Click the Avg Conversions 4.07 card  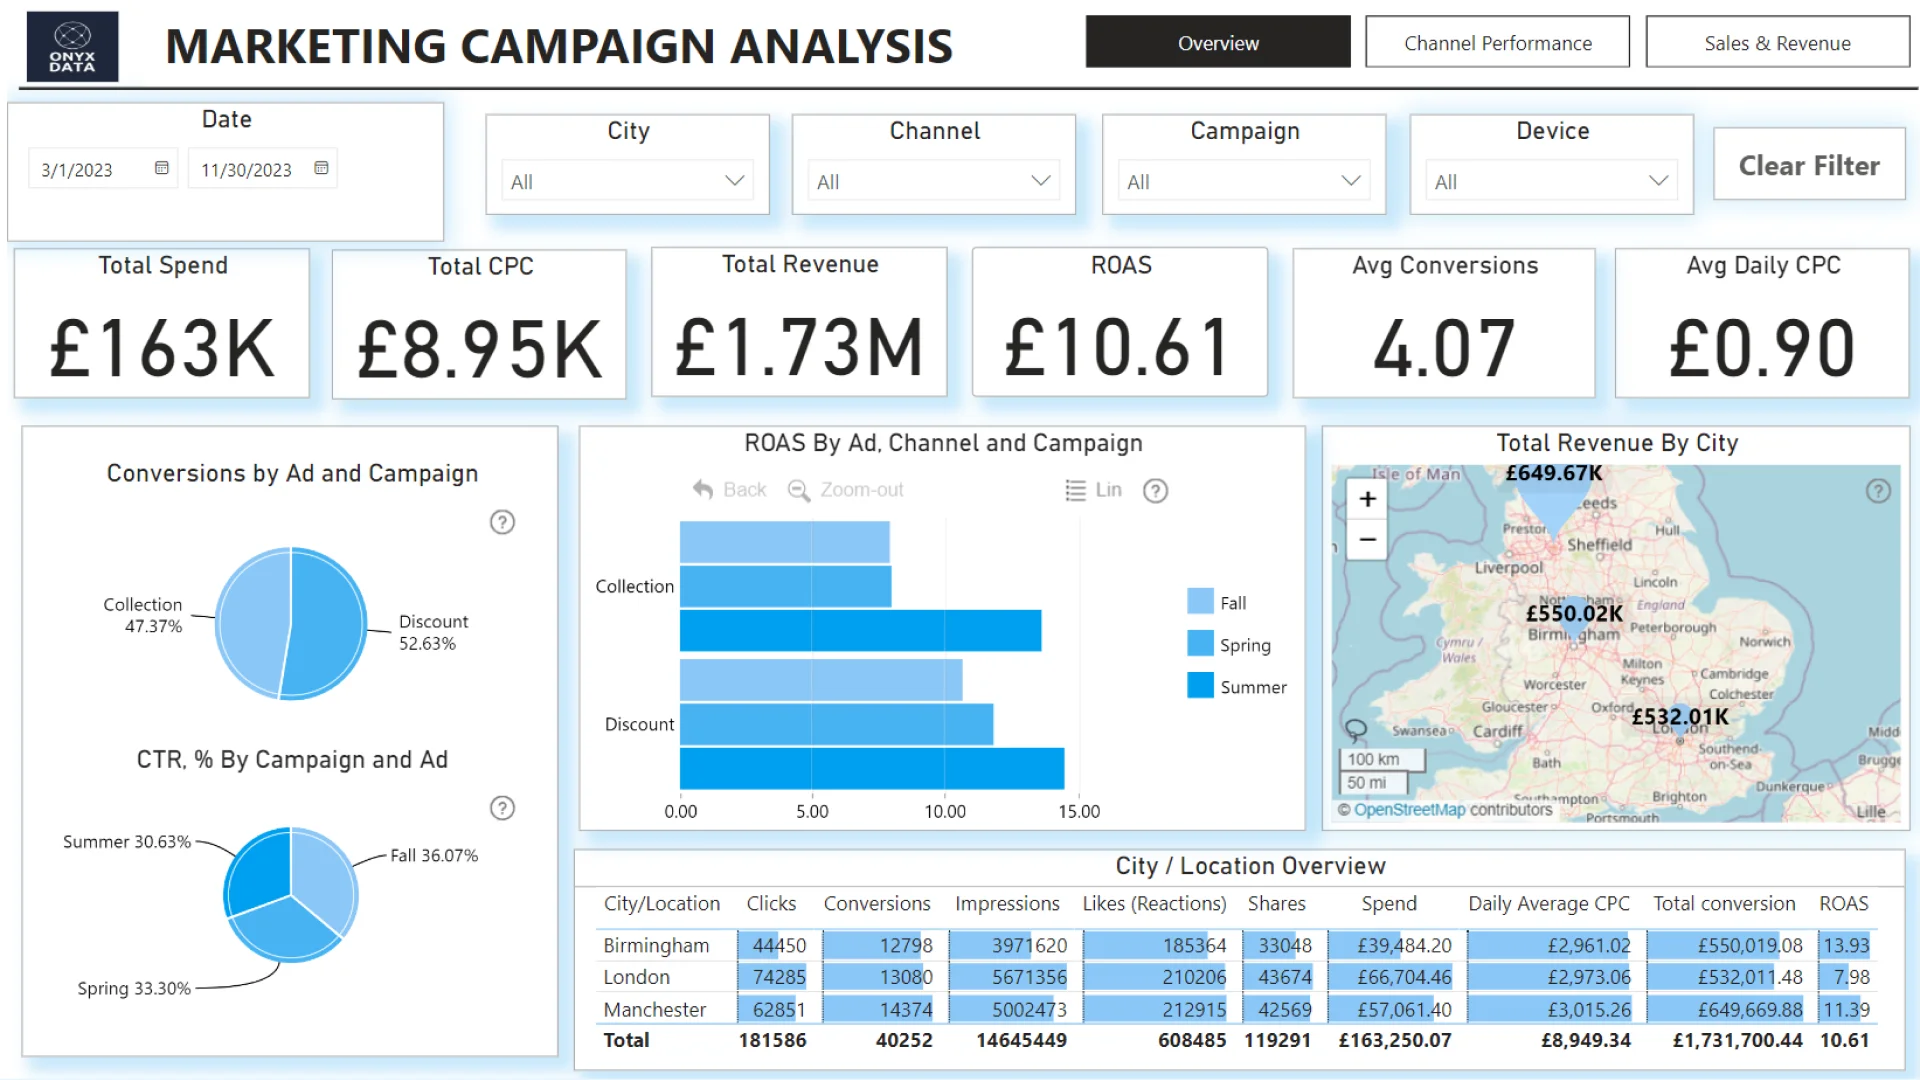[1444, 323]
